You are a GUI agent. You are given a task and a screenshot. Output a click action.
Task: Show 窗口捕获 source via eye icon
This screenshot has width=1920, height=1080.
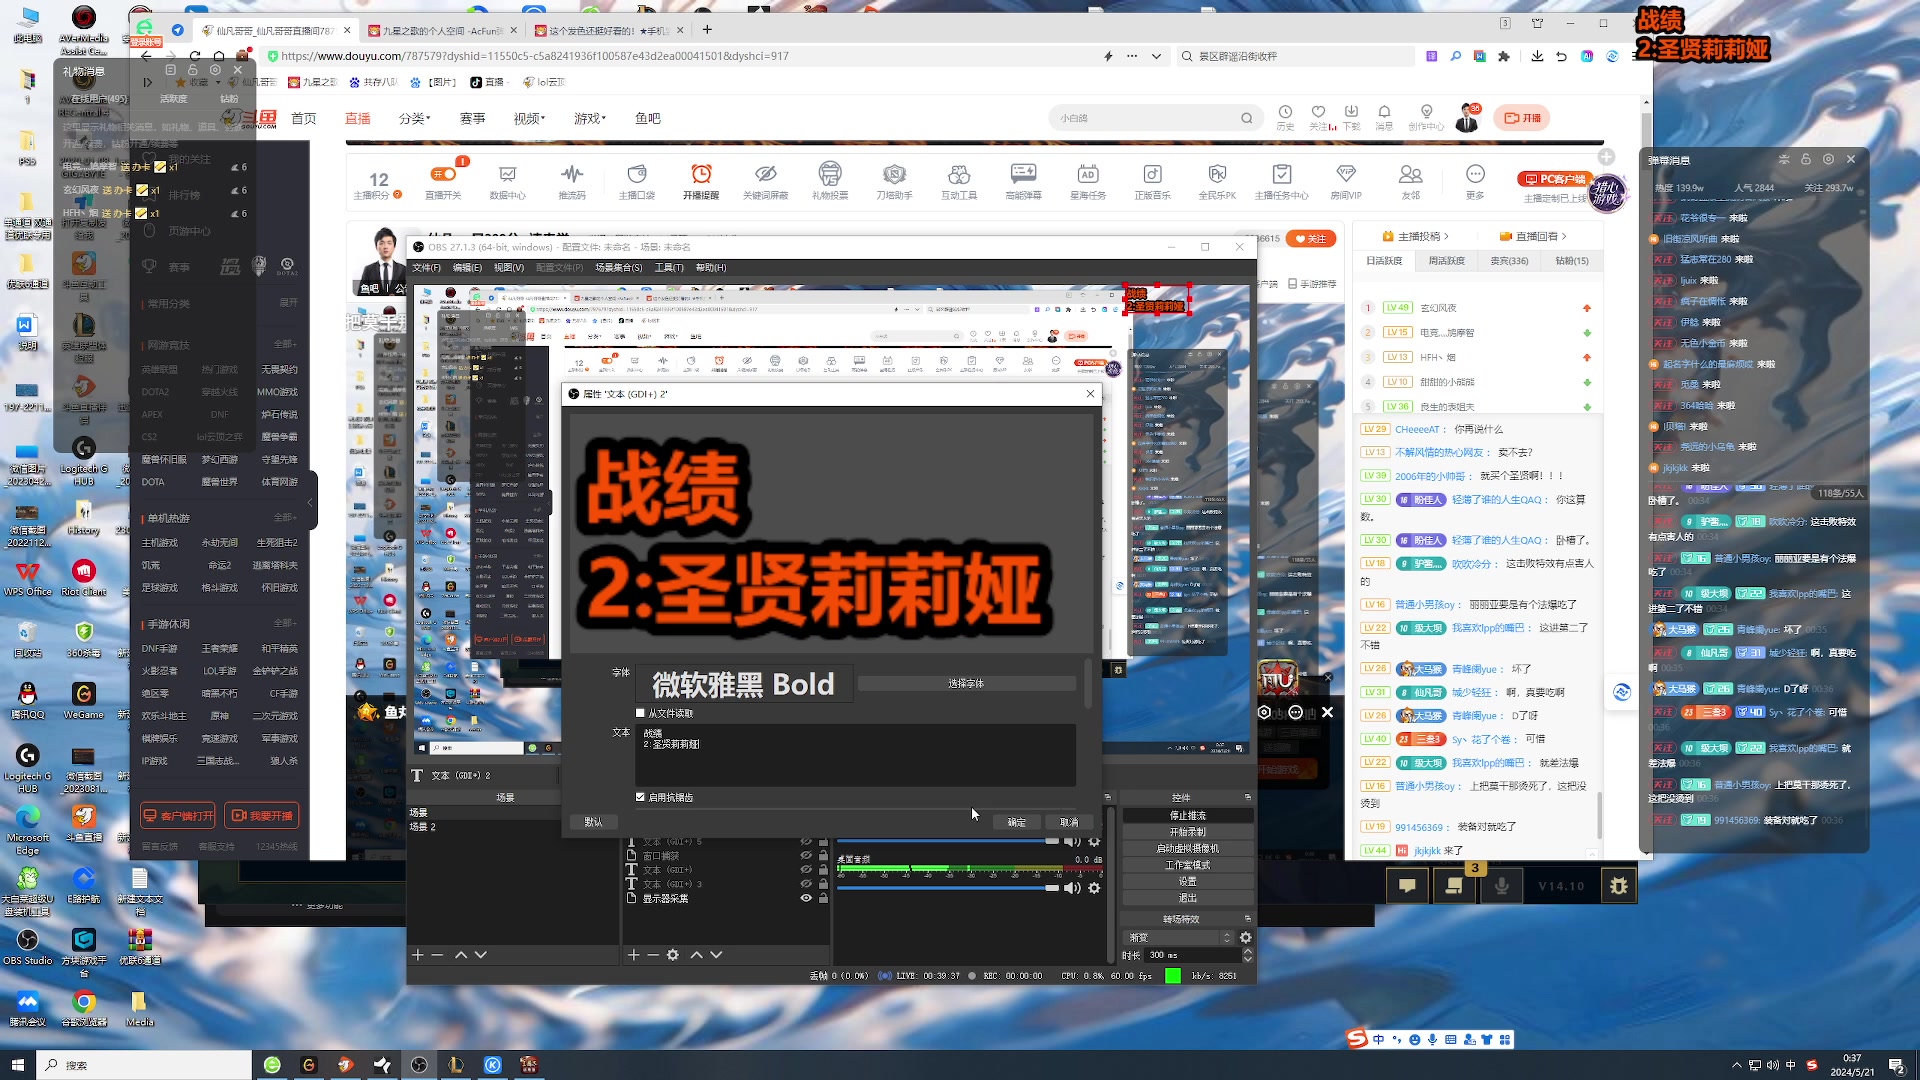point(806,856)
